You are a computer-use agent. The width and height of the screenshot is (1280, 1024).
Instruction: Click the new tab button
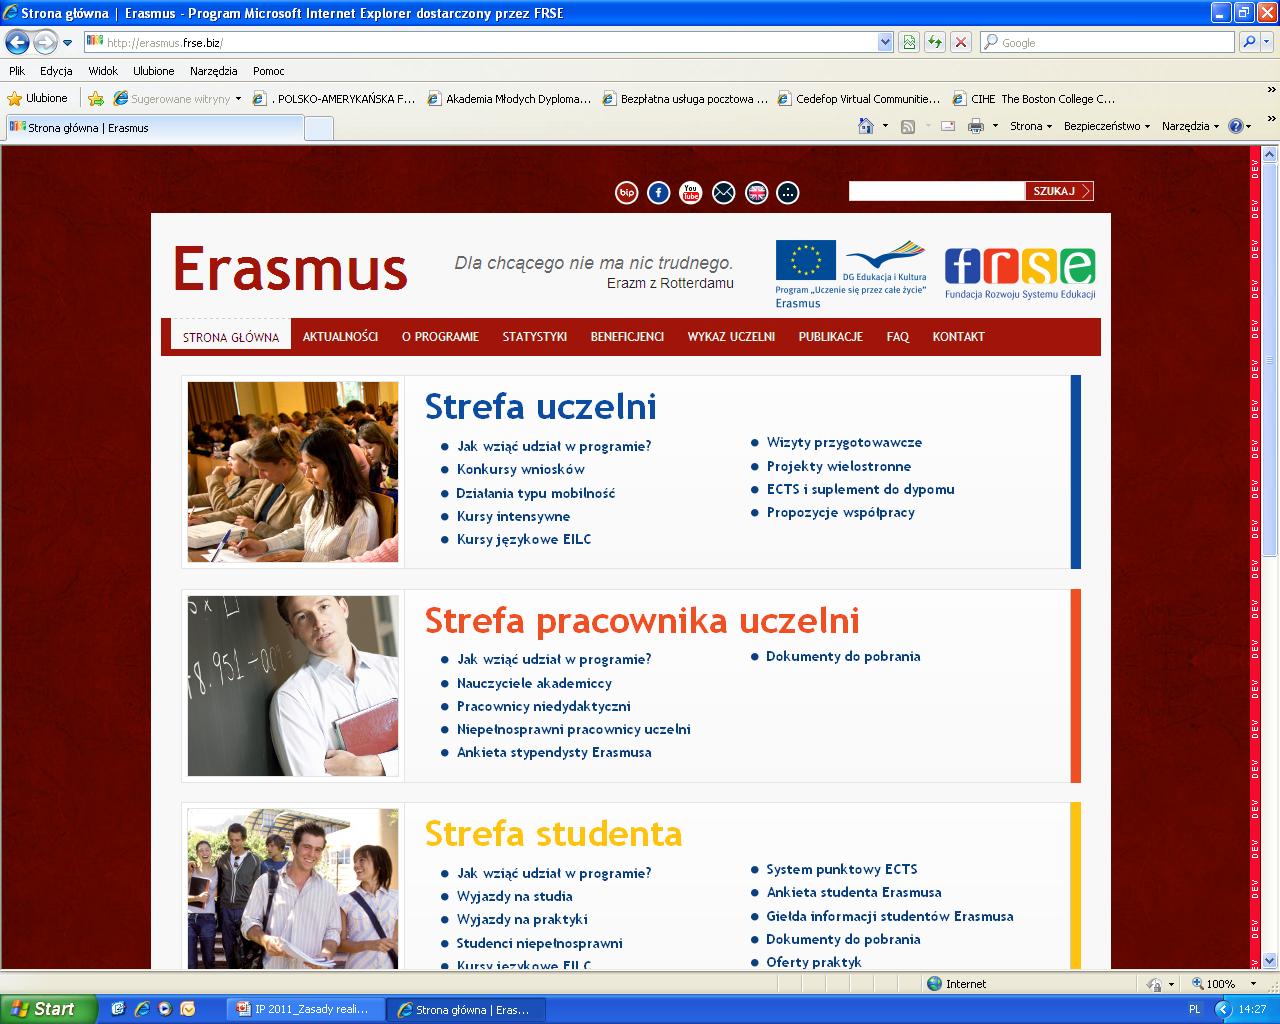[x=318, y=128]
